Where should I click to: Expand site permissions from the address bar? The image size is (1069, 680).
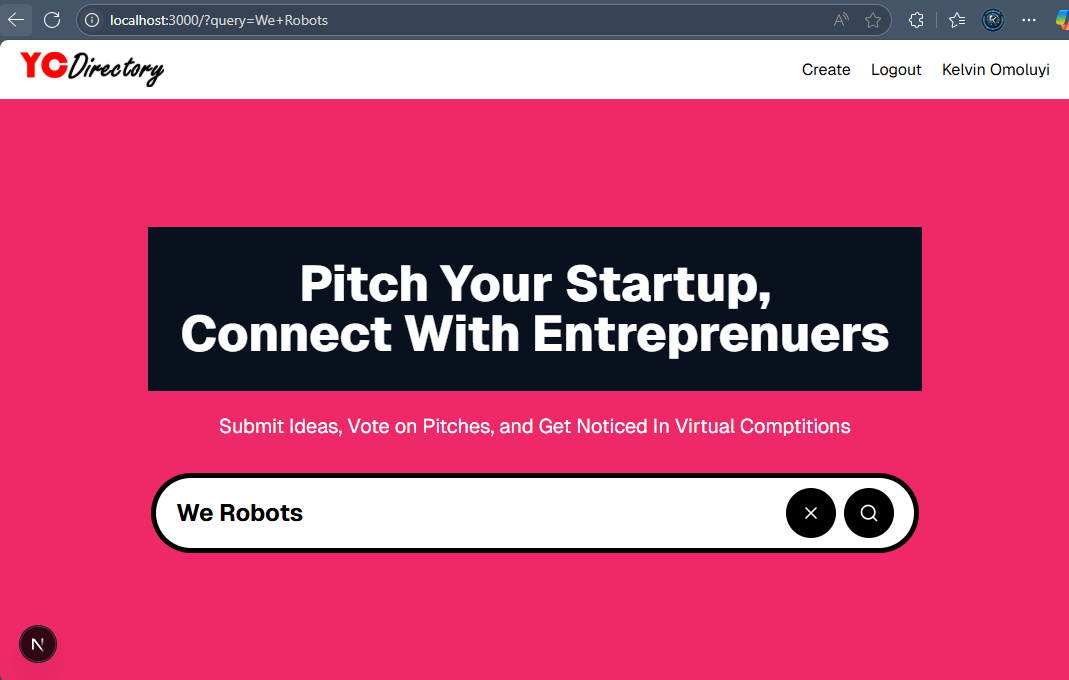(91, 20)
